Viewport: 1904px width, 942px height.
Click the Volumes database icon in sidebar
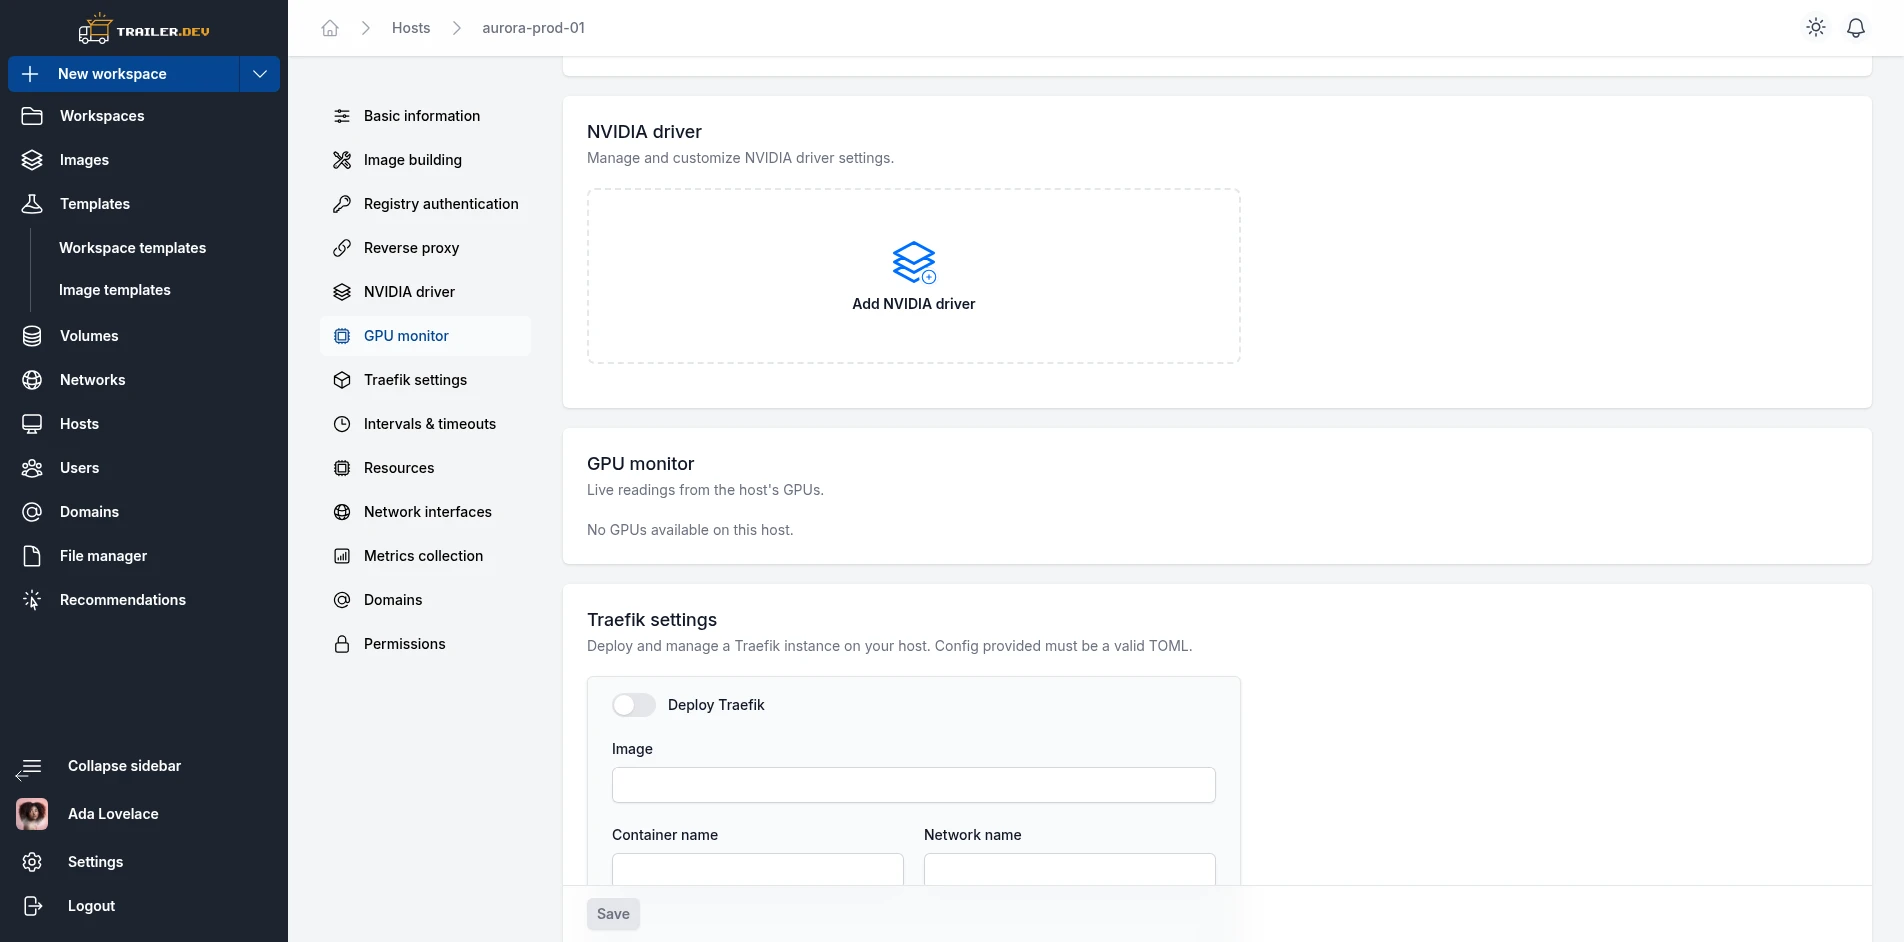point(32,336)
